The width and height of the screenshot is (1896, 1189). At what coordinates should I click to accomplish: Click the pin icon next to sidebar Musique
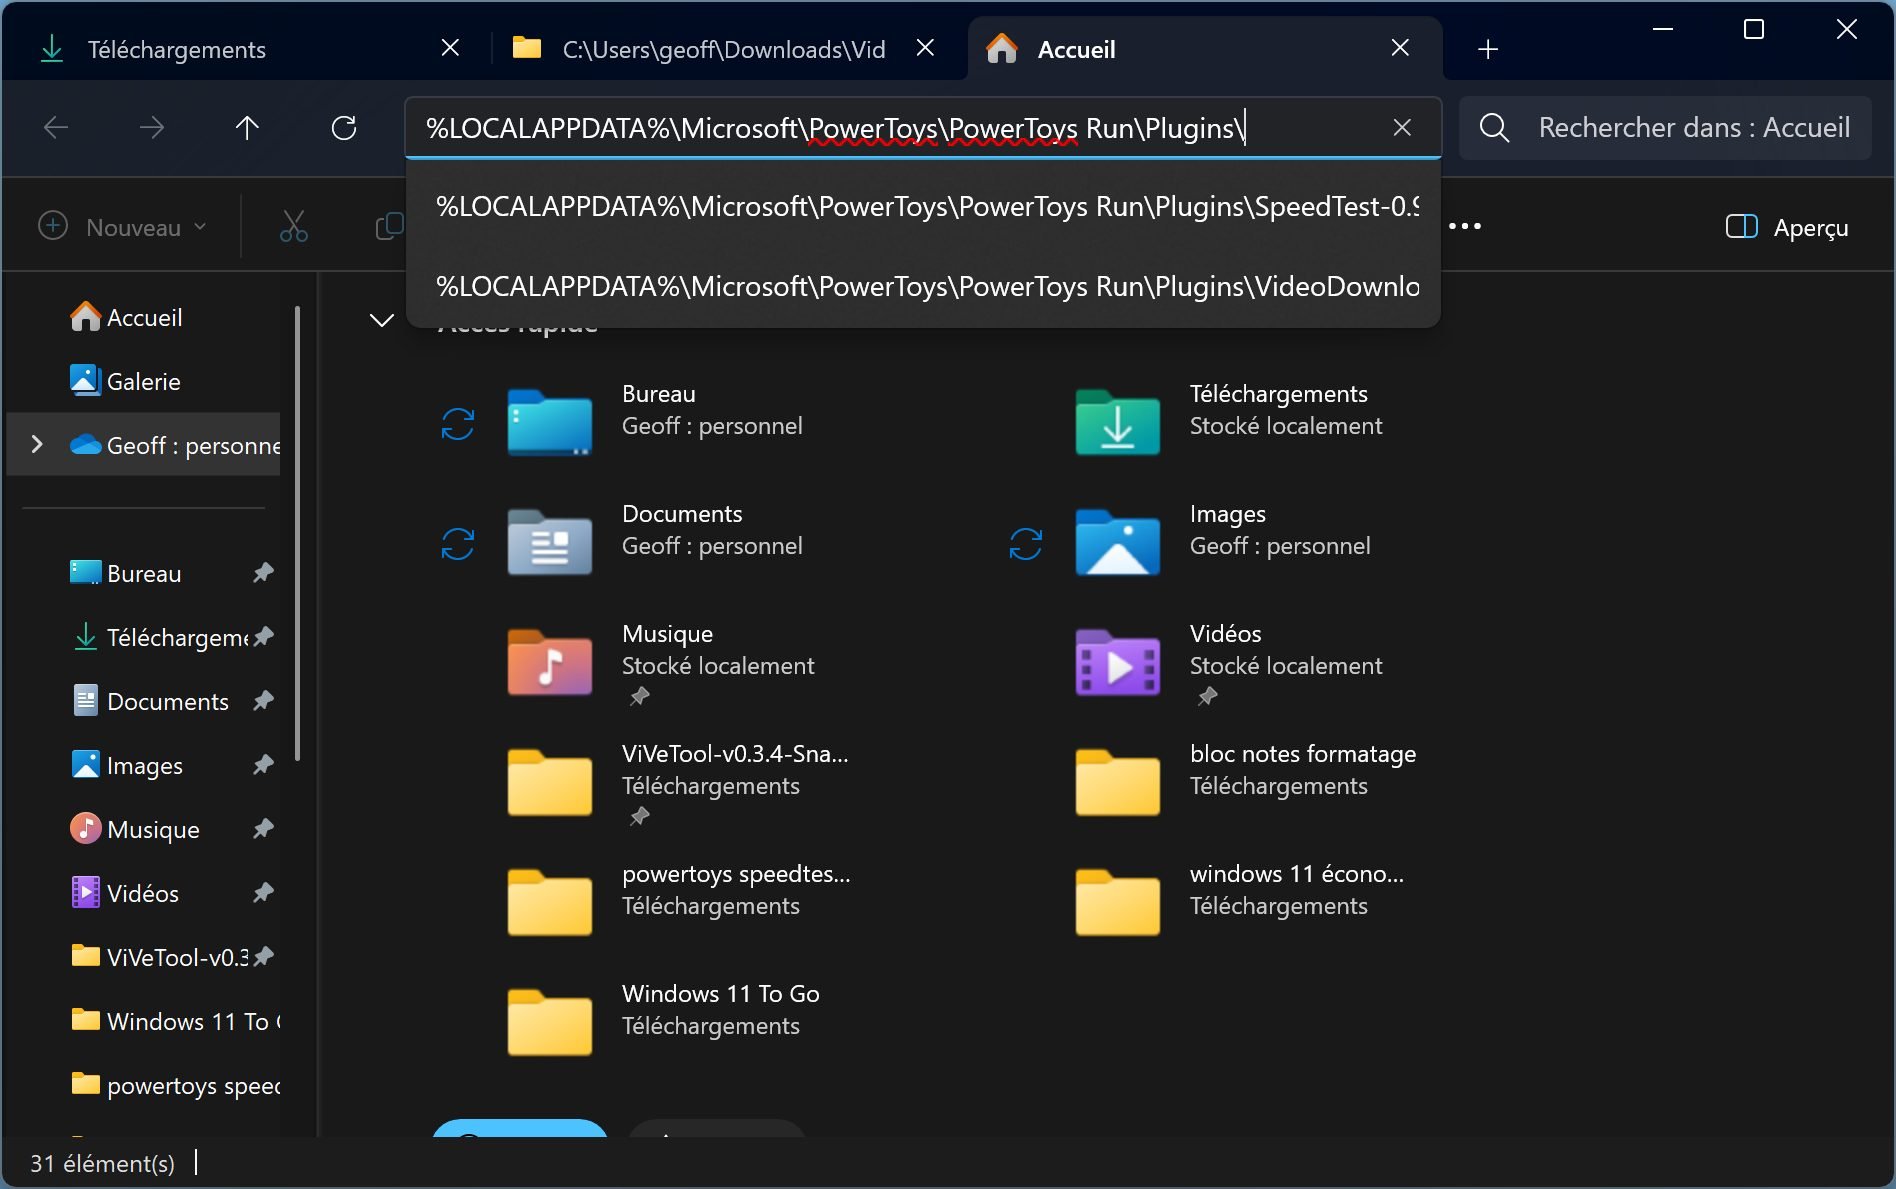pyautogui.click(x=263, y=829)
